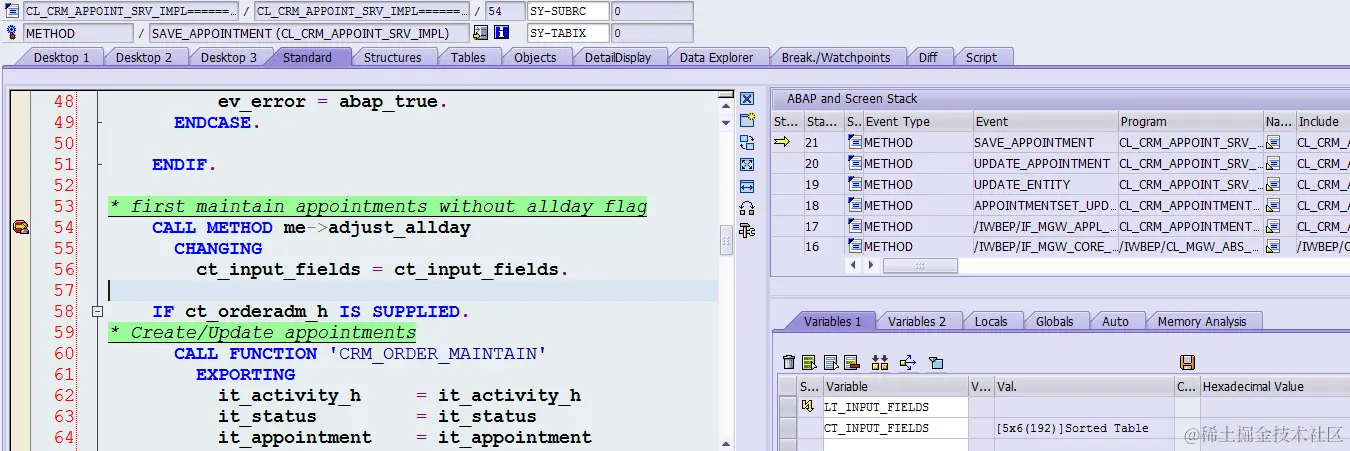Collapse the IF block at line 58
Screen dimensions: 1350x451
coord(97,312)
